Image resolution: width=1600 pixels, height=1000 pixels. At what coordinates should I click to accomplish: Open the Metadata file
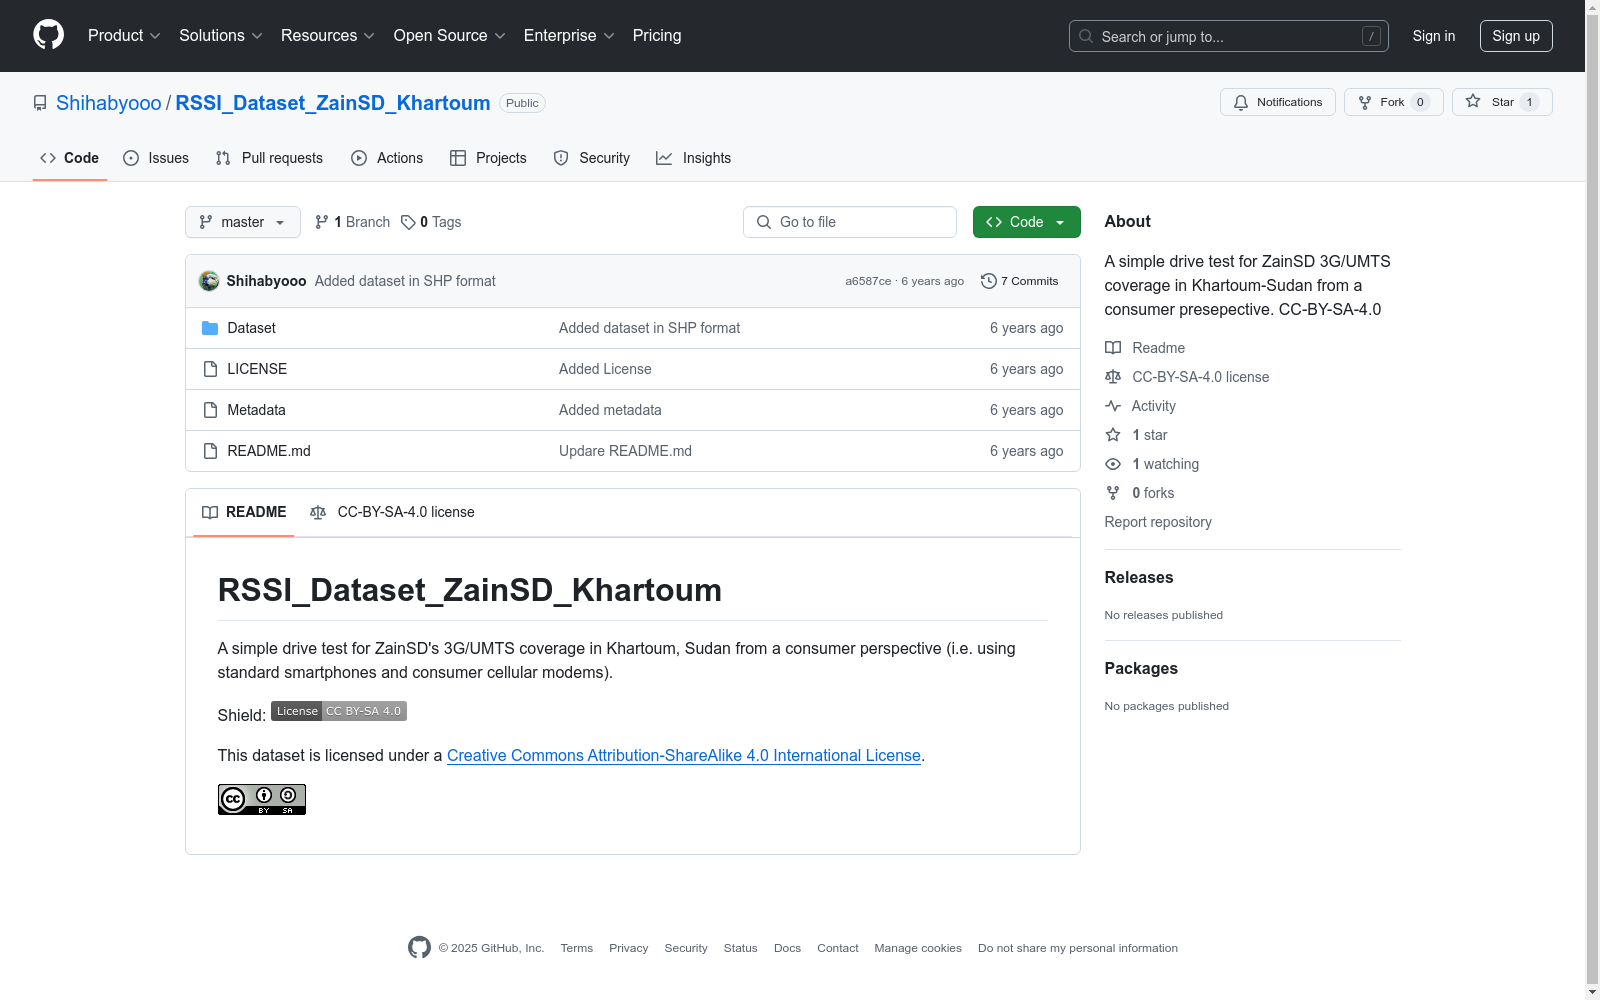pyautogui.click(x=256, y=410)
